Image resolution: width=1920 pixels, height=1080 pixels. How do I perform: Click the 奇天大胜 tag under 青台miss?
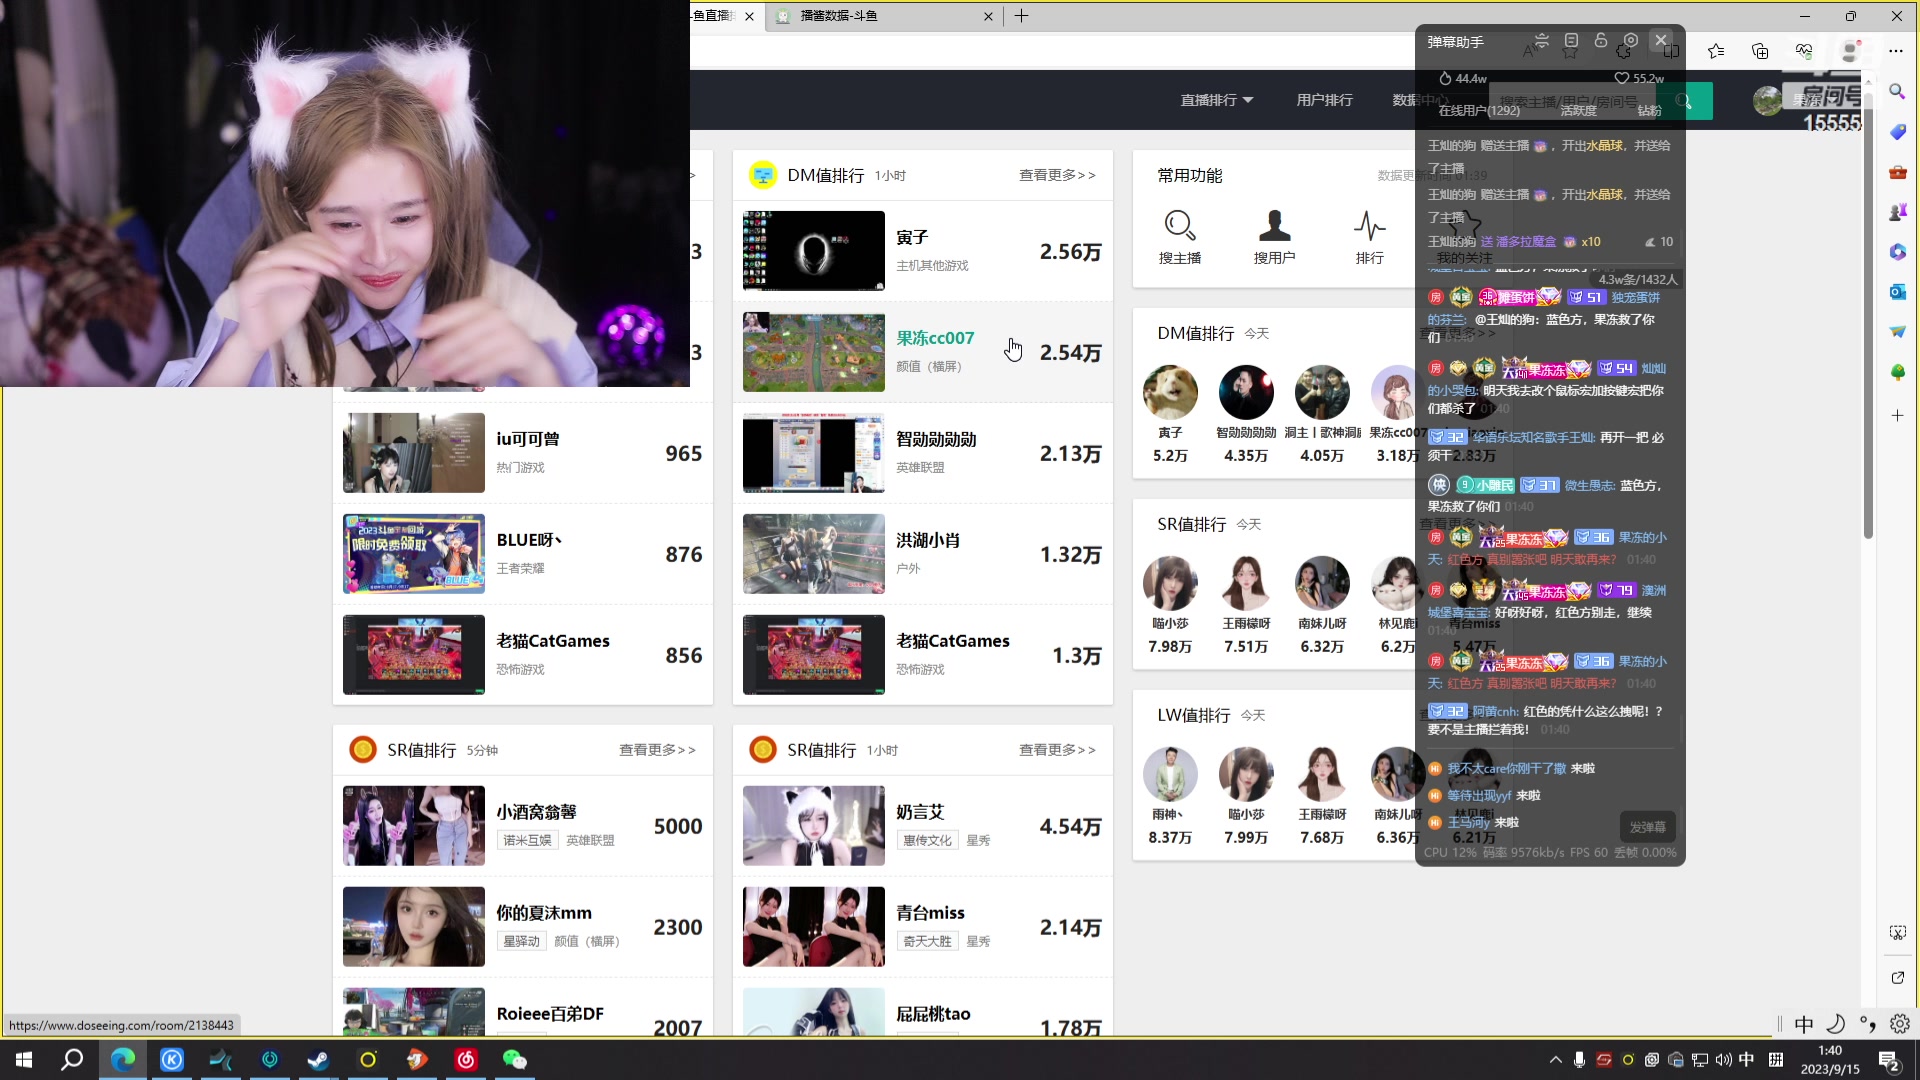pos(927,942)
